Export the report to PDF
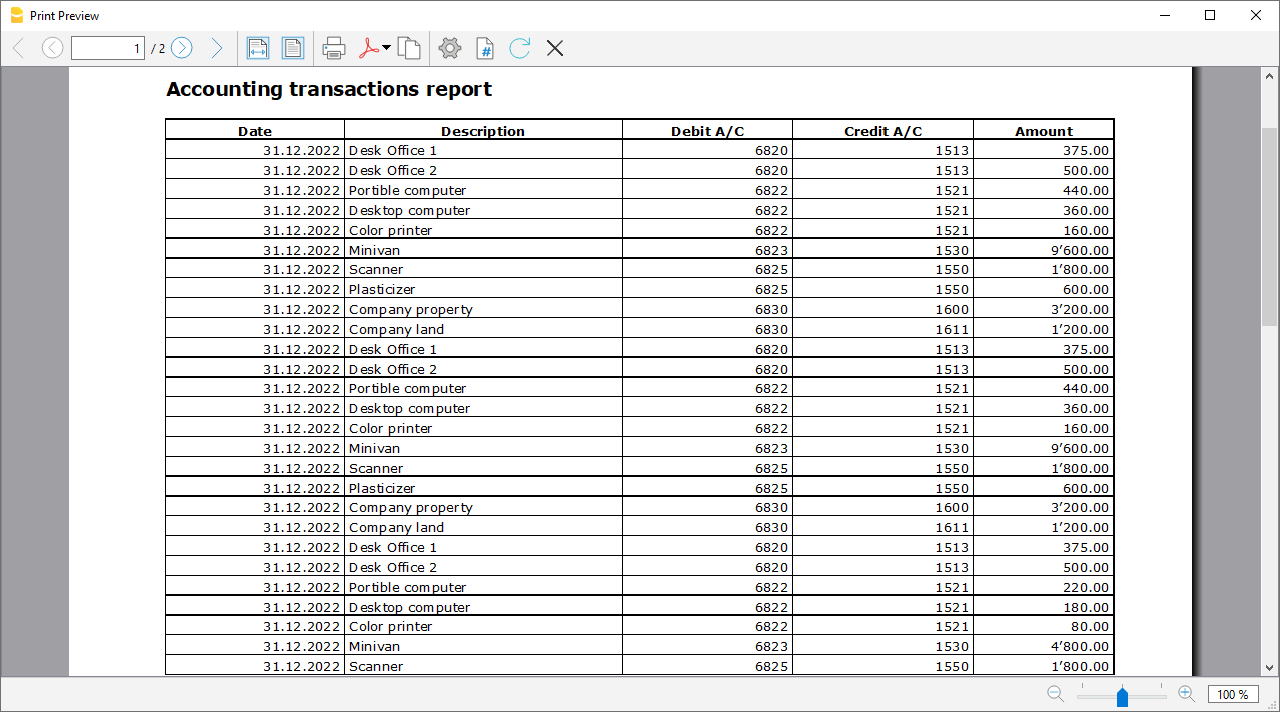This screenshot has height=712, width=1280. [369, 48]
